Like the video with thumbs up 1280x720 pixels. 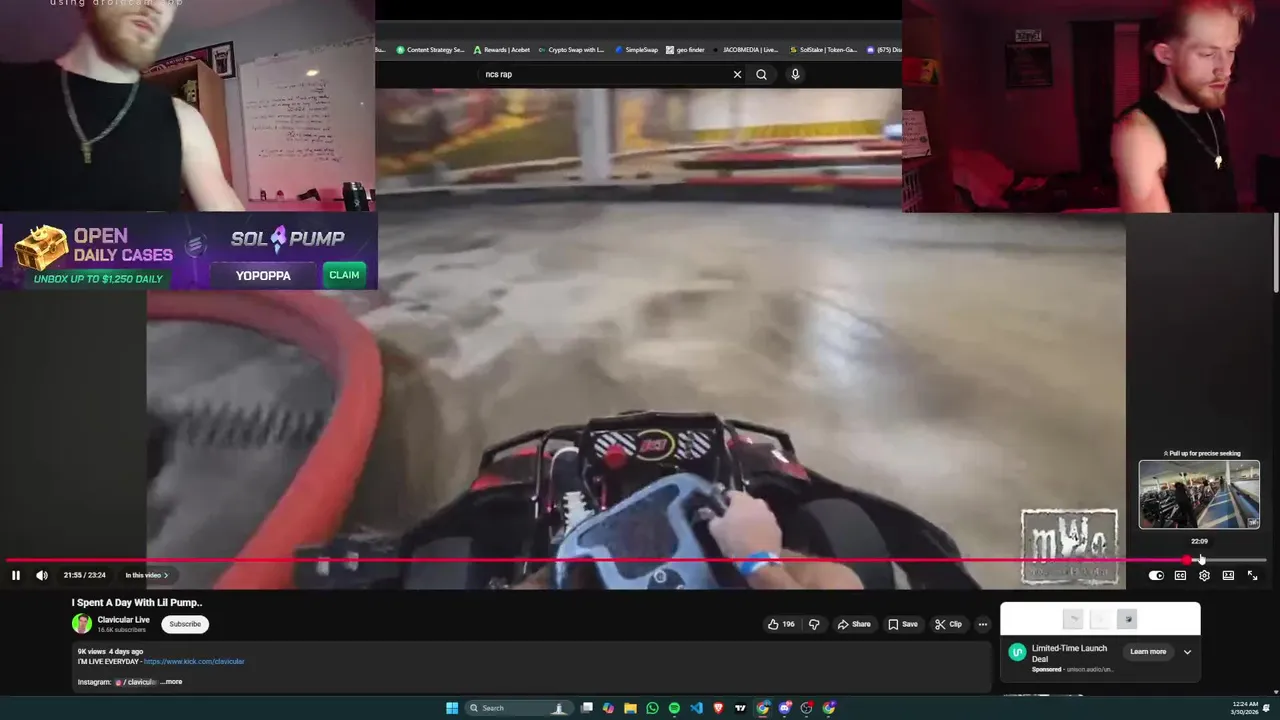pyautogui.click(x=781, y=624)
